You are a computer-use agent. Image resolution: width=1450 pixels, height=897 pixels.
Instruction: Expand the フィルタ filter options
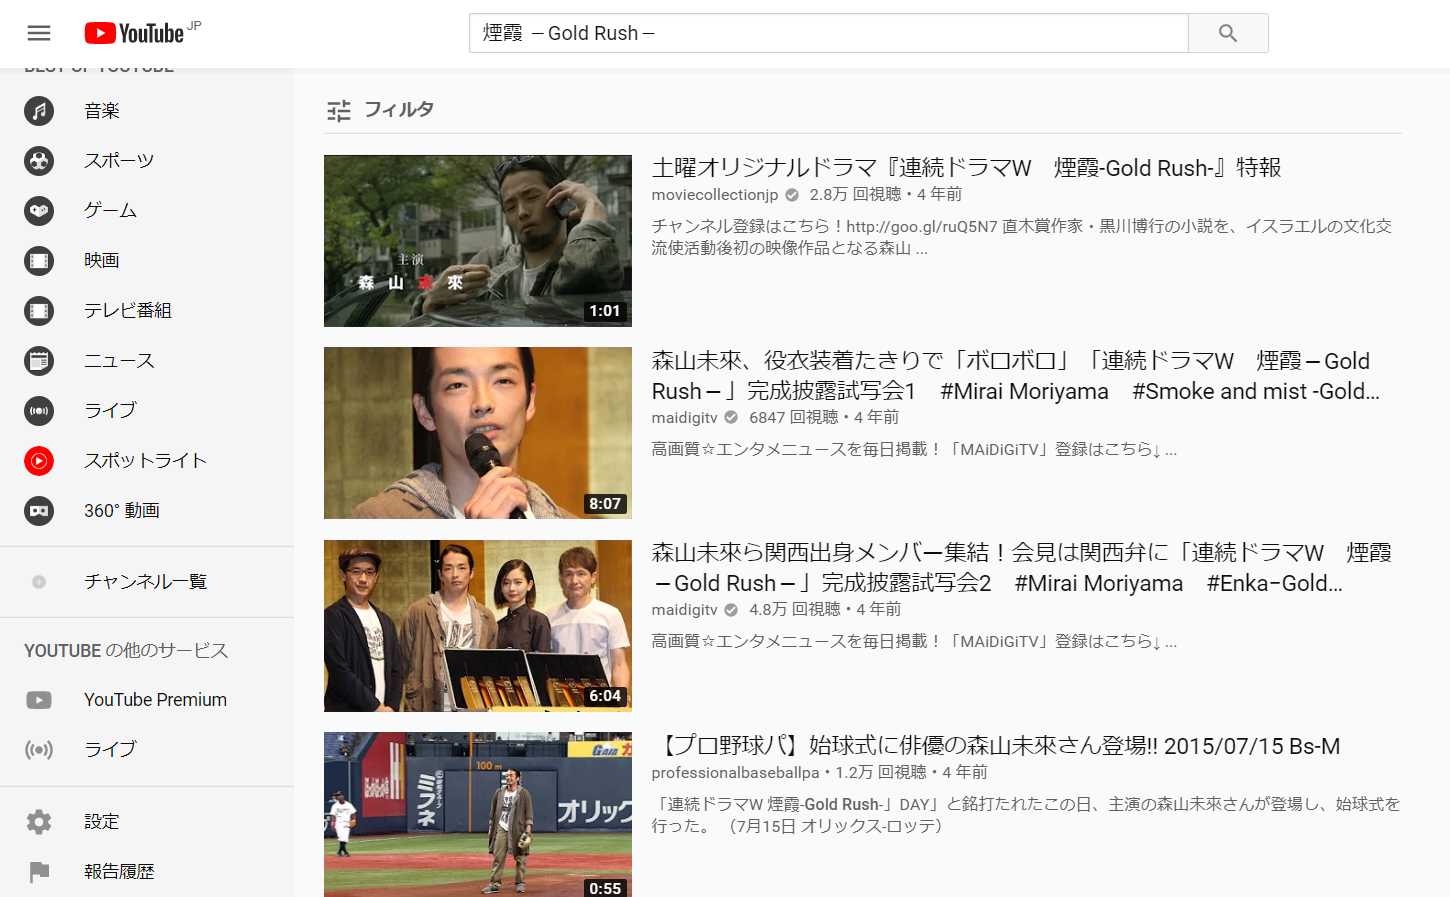[380, 109]
